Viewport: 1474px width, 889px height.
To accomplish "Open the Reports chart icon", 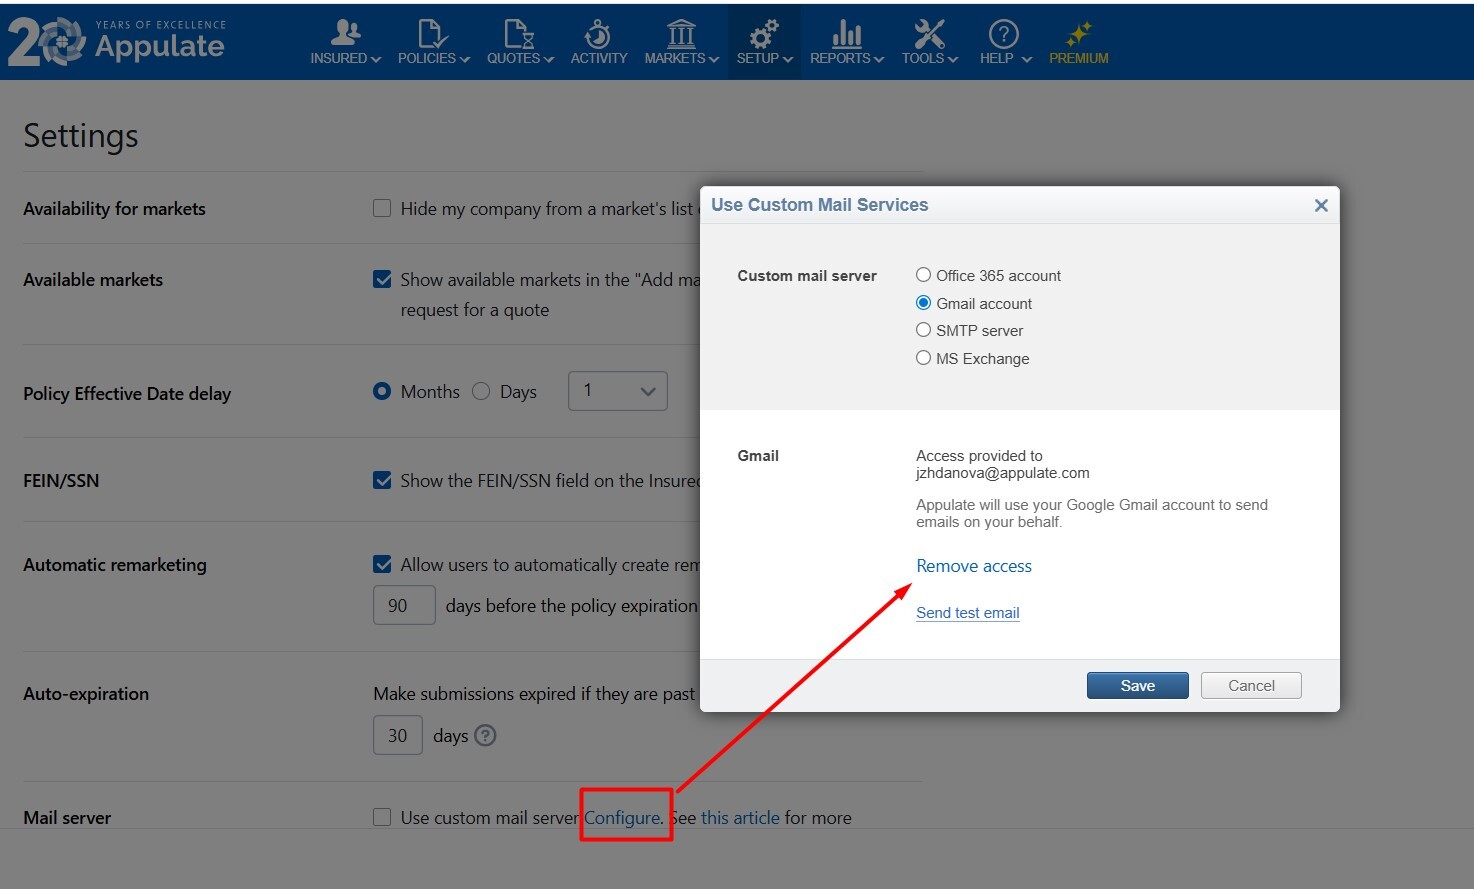I will point(846,34).
